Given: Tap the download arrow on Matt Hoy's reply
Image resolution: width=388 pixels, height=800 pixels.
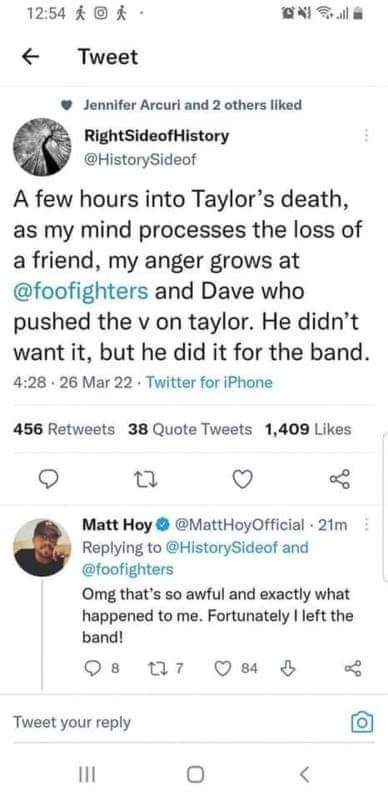Looking at the screenshot, I should 287,668.
